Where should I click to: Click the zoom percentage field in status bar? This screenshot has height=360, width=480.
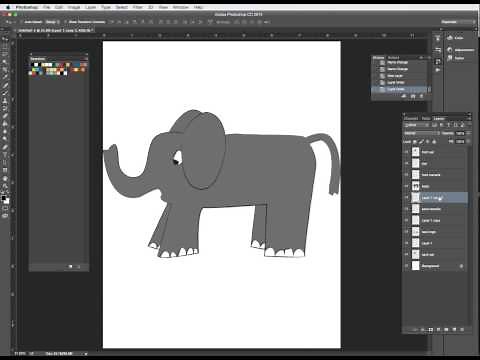[19, 354]
